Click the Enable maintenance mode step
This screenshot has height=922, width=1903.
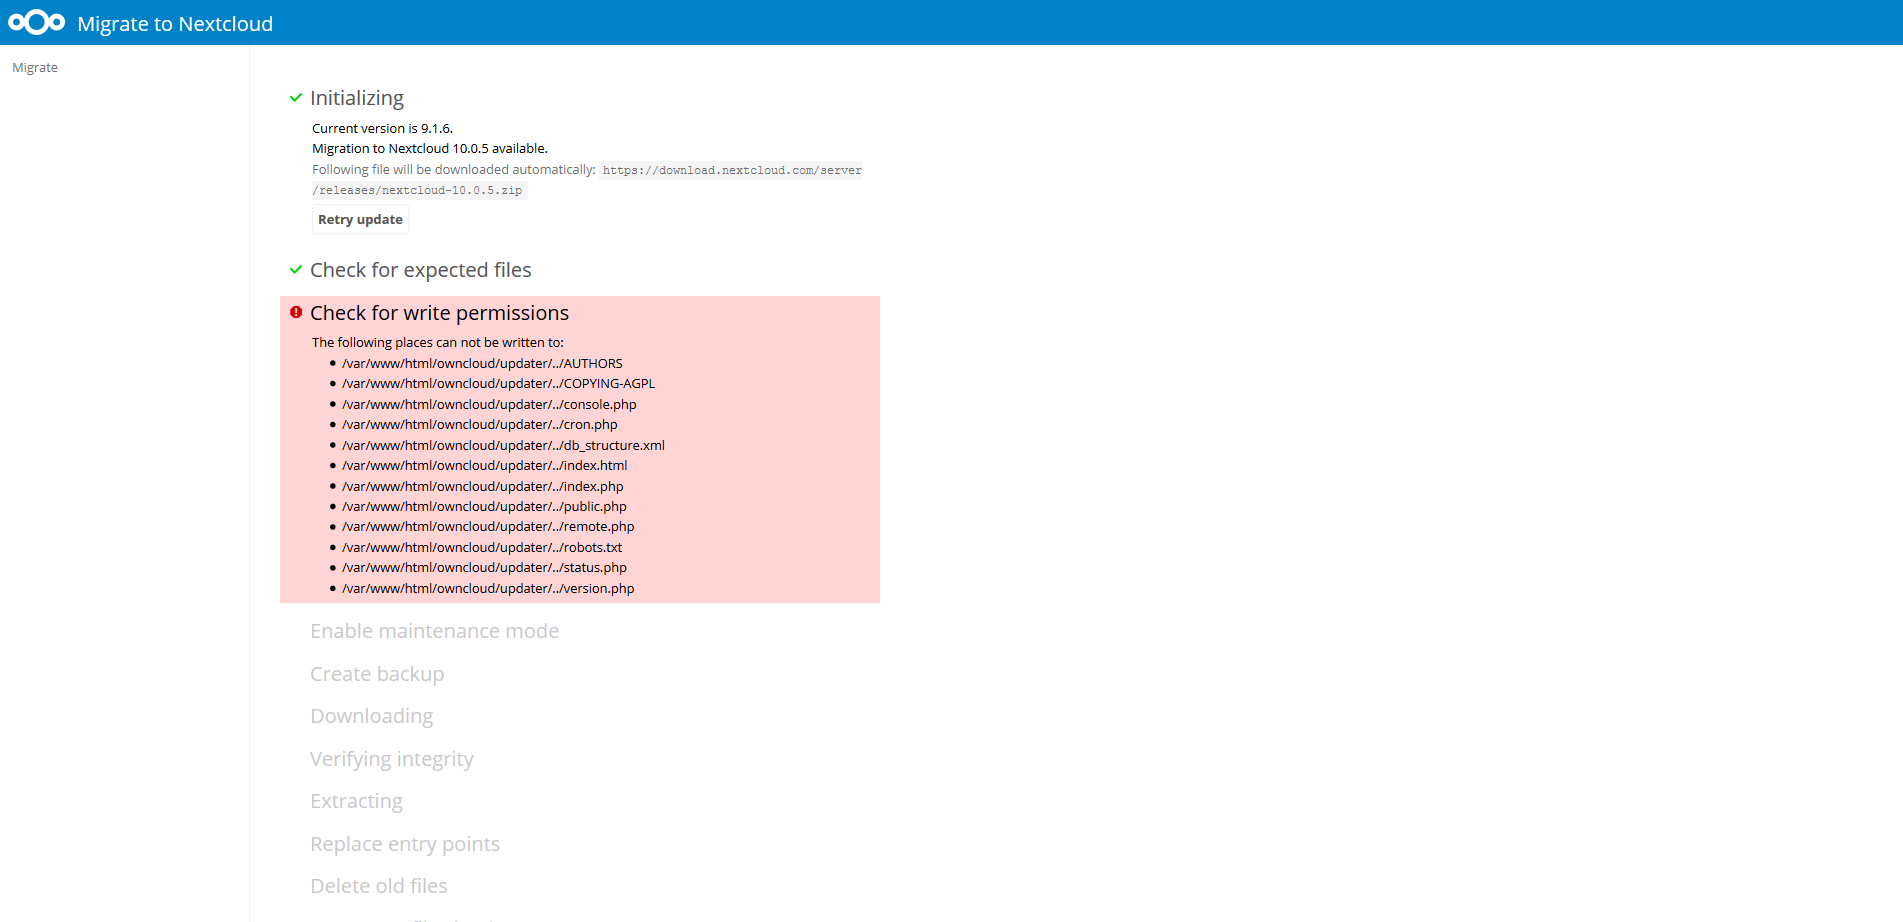click(x=434, y=631)
